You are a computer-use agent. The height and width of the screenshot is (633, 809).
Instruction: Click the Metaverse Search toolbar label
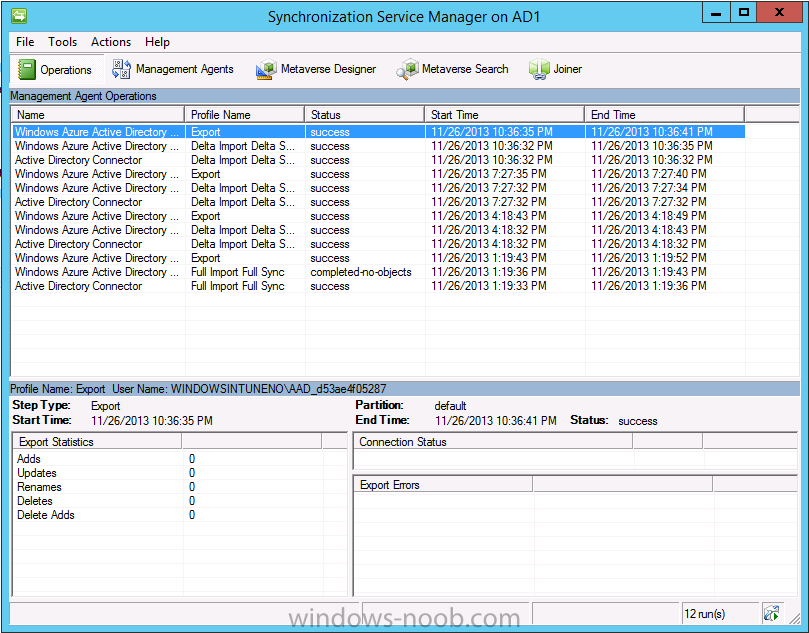465,69
